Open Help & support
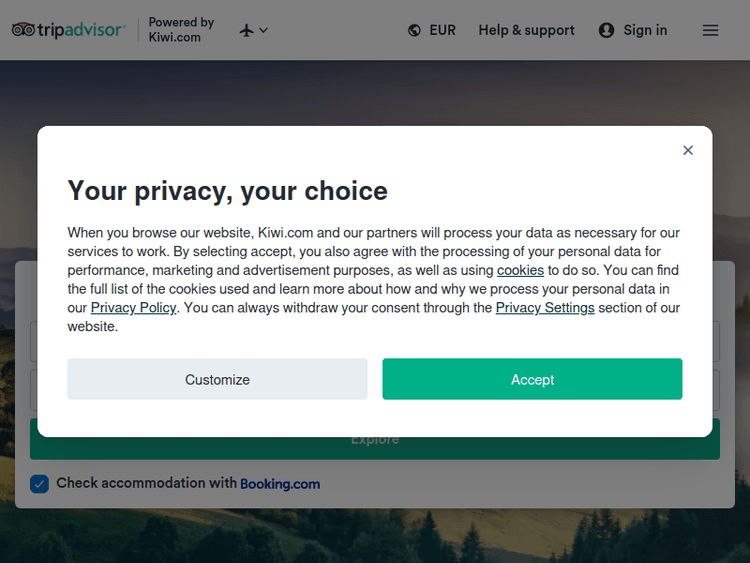This screenshot has height=563, width=750. pos(526,30)
